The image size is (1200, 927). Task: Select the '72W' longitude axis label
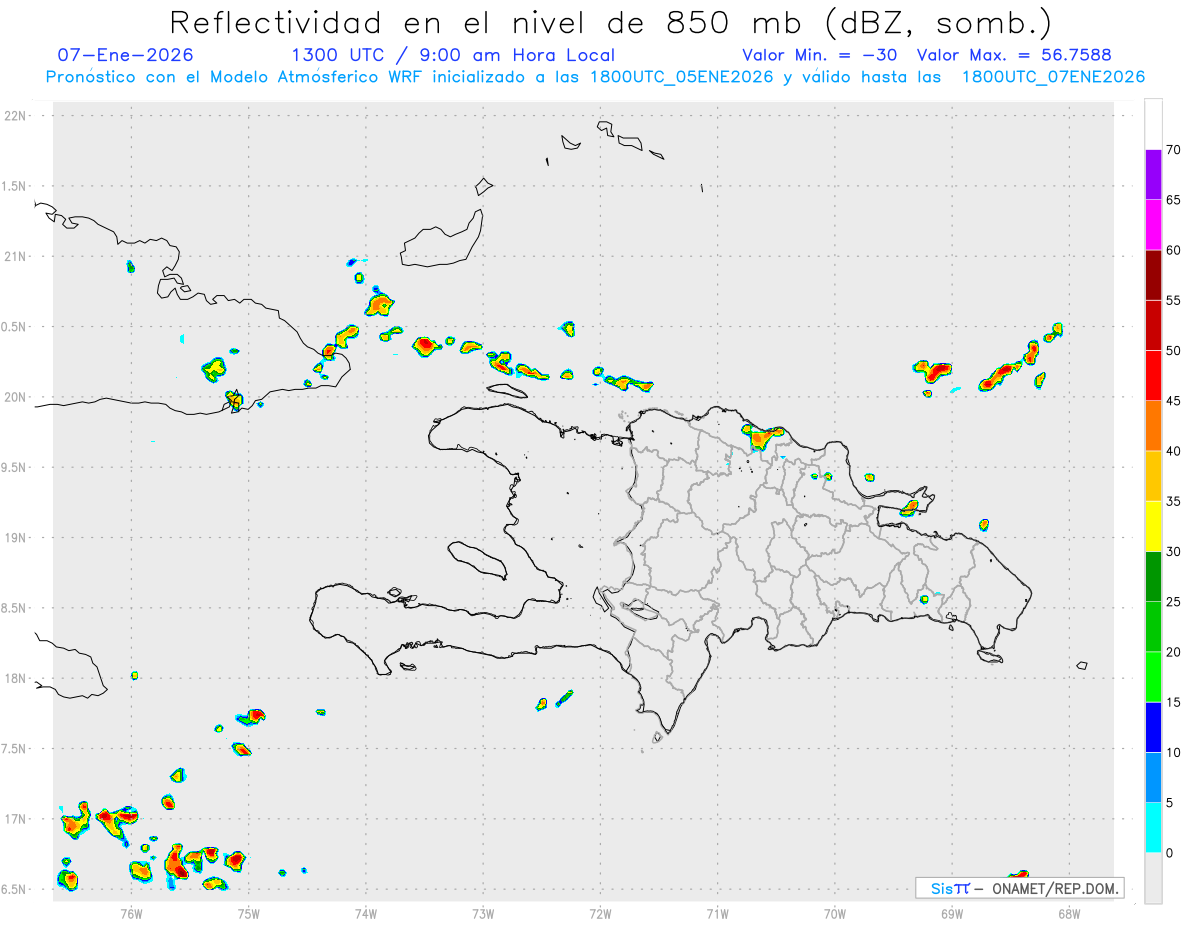point(600,913)
